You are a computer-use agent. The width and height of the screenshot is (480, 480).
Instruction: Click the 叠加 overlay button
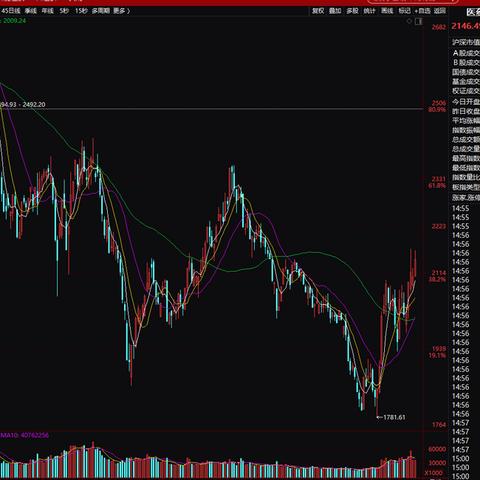[335, 11]
